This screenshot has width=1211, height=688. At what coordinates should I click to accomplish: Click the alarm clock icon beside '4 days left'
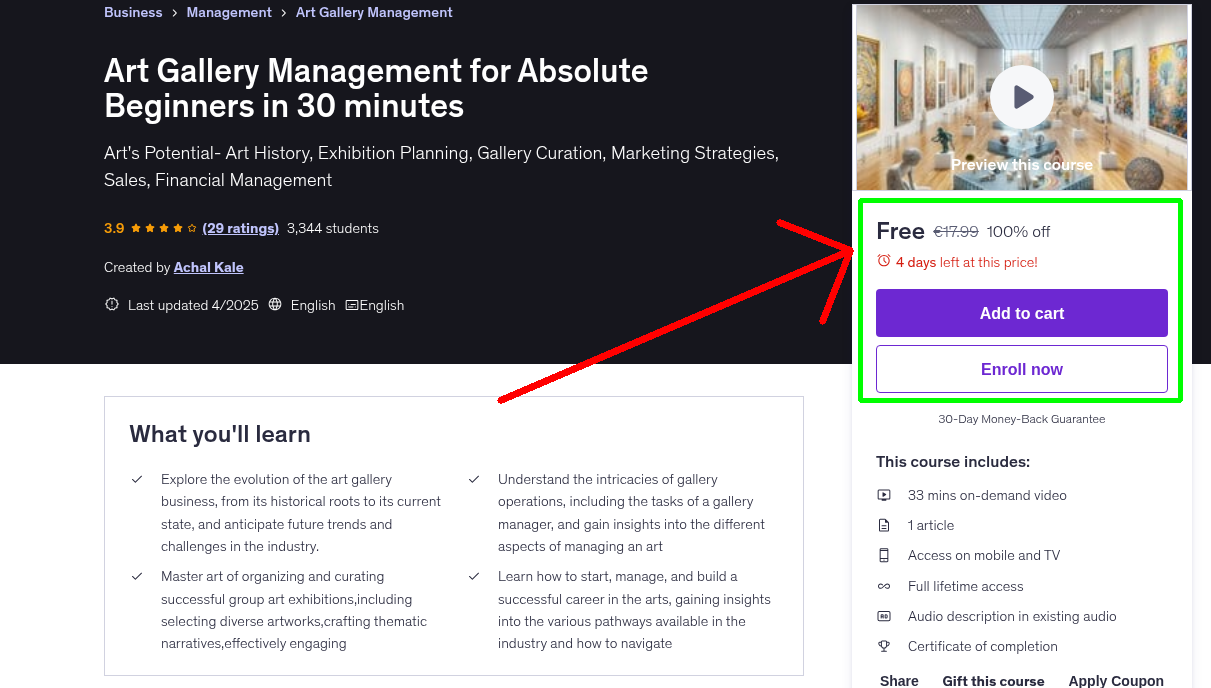[883, 260]
